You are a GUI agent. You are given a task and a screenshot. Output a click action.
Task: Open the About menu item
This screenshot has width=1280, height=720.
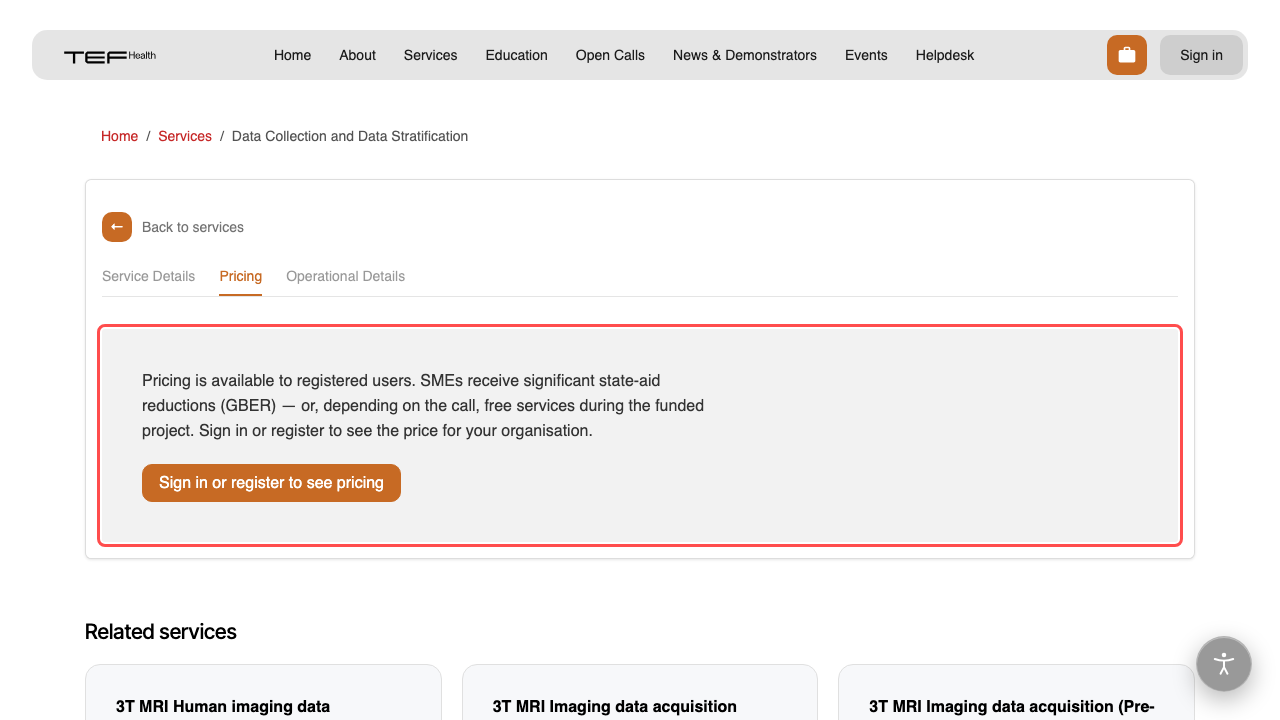coord(357,55)
